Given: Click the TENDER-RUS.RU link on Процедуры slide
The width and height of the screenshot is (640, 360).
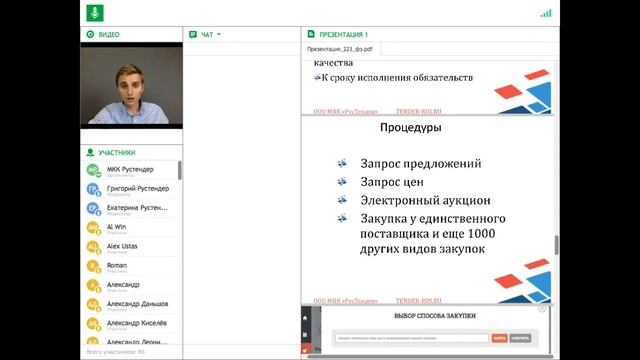Looking at the screenshot, I should tap(418, 301).
